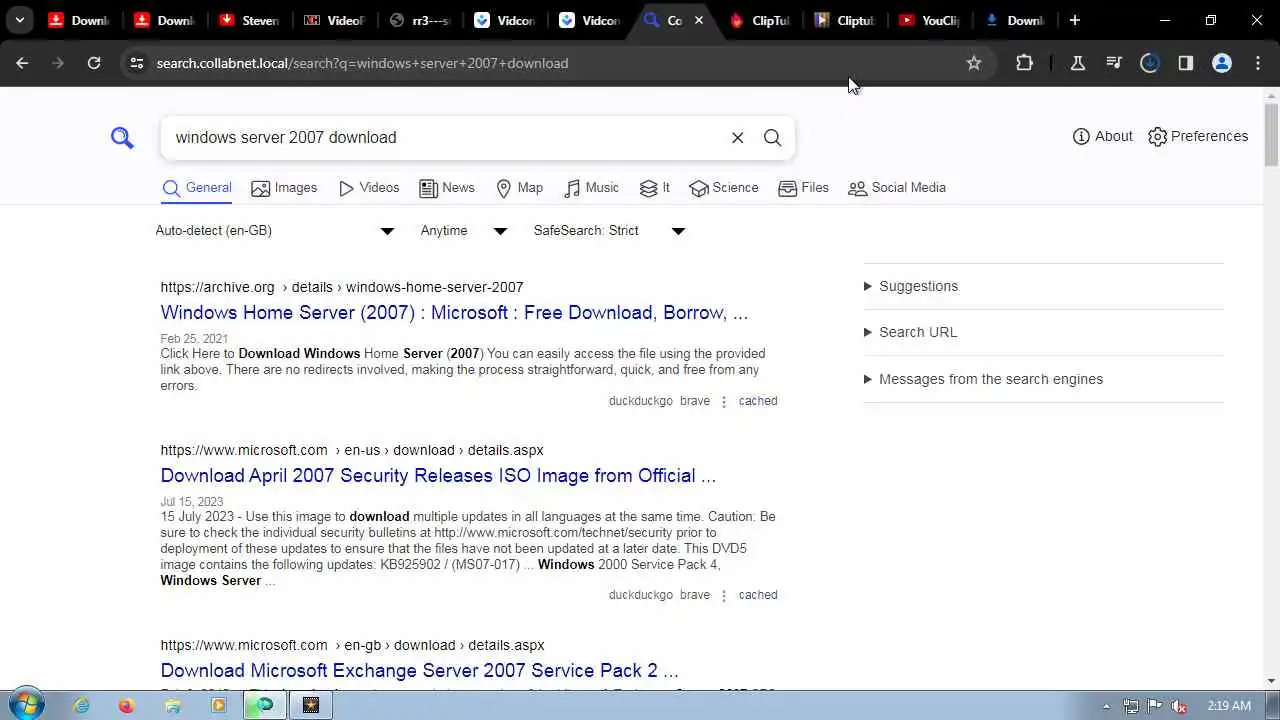Reload the page
The image size is (1280, 720).
[x=94, y=63]
